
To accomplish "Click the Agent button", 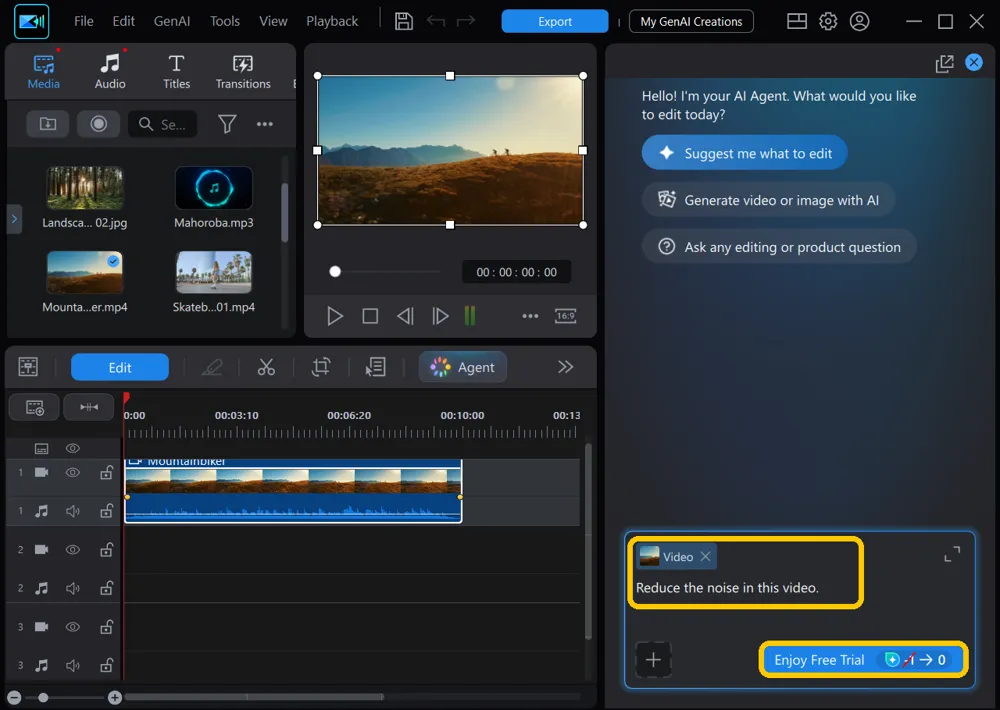I will [462, 367].
